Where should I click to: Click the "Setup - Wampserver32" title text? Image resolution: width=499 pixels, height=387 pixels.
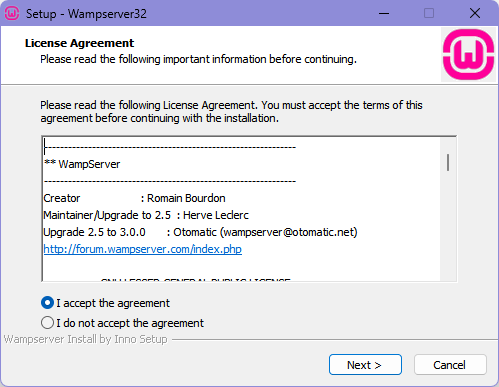tap(86, 14)
